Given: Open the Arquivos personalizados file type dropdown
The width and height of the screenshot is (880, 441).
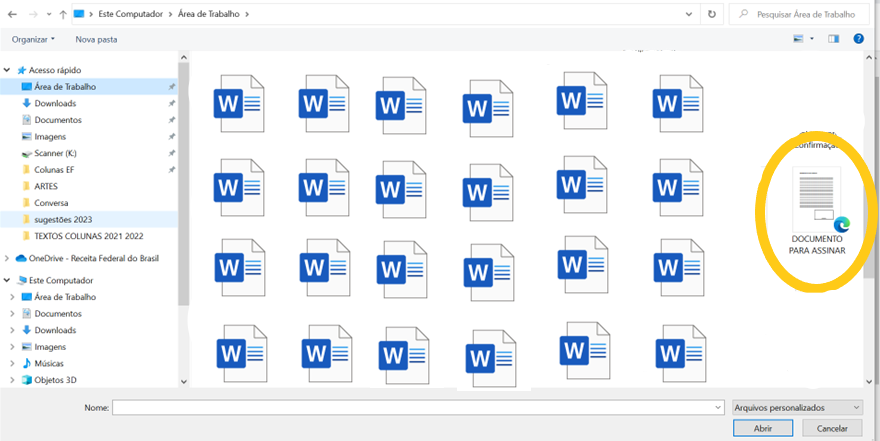Looking at the screenshot, I should [796, 408].
